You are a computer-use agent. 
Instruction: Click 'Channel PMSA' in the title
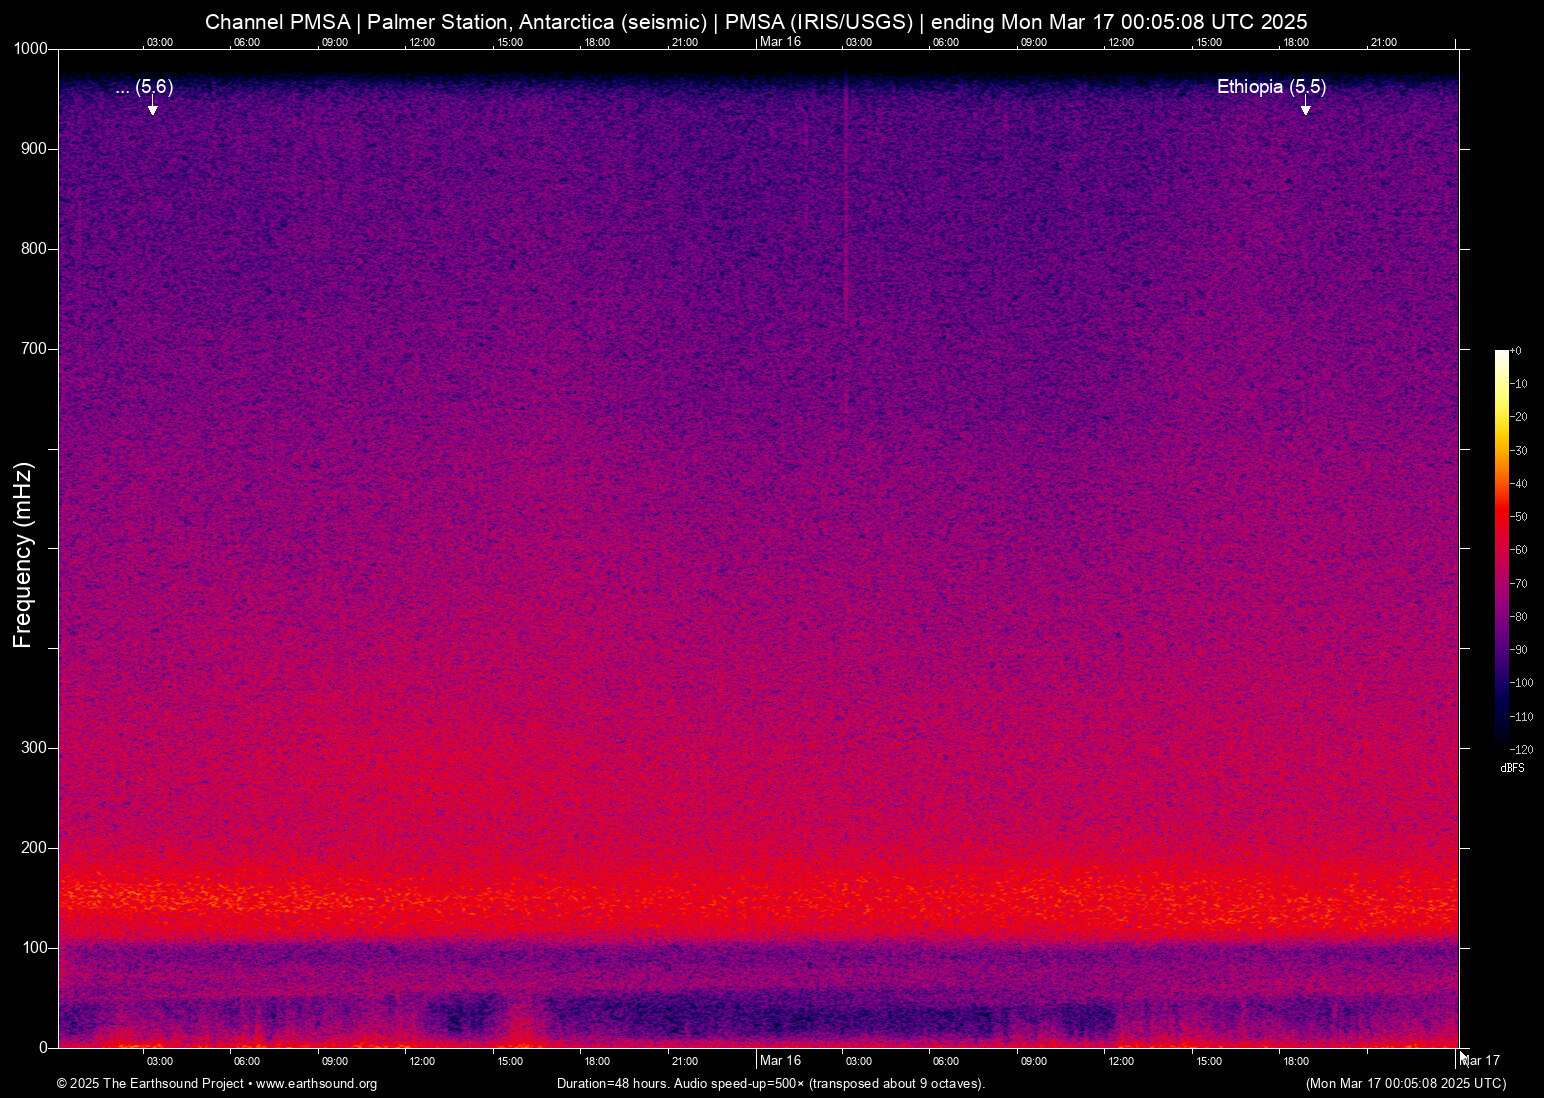tap(278, 22)
